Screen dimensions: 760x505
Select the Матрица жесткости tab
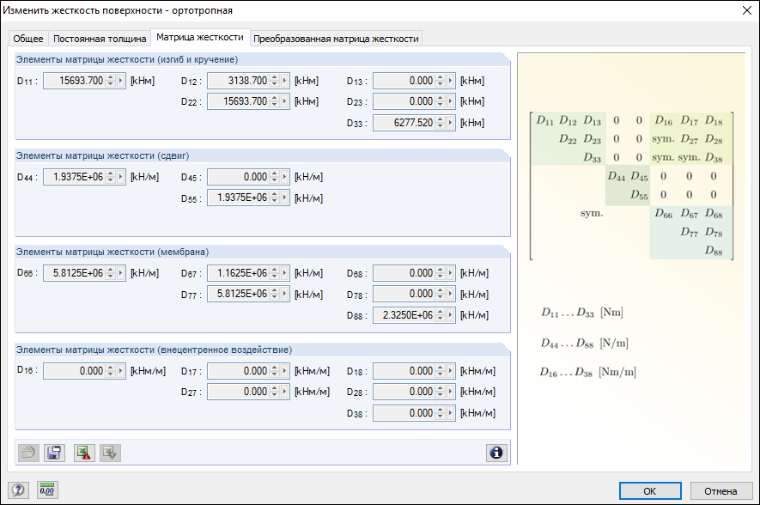click(200, 37)
